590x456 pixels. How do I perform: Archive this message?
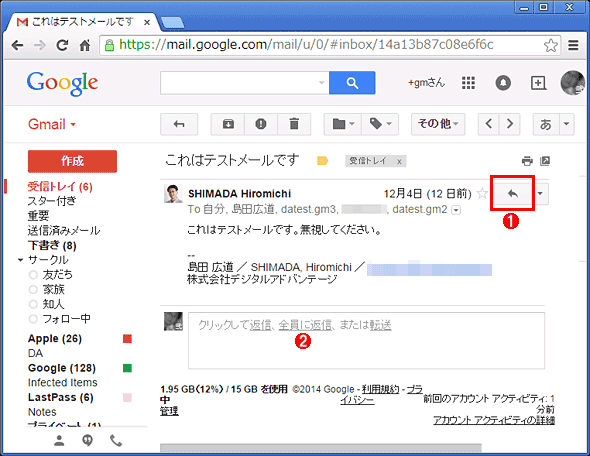pos(228,124)
